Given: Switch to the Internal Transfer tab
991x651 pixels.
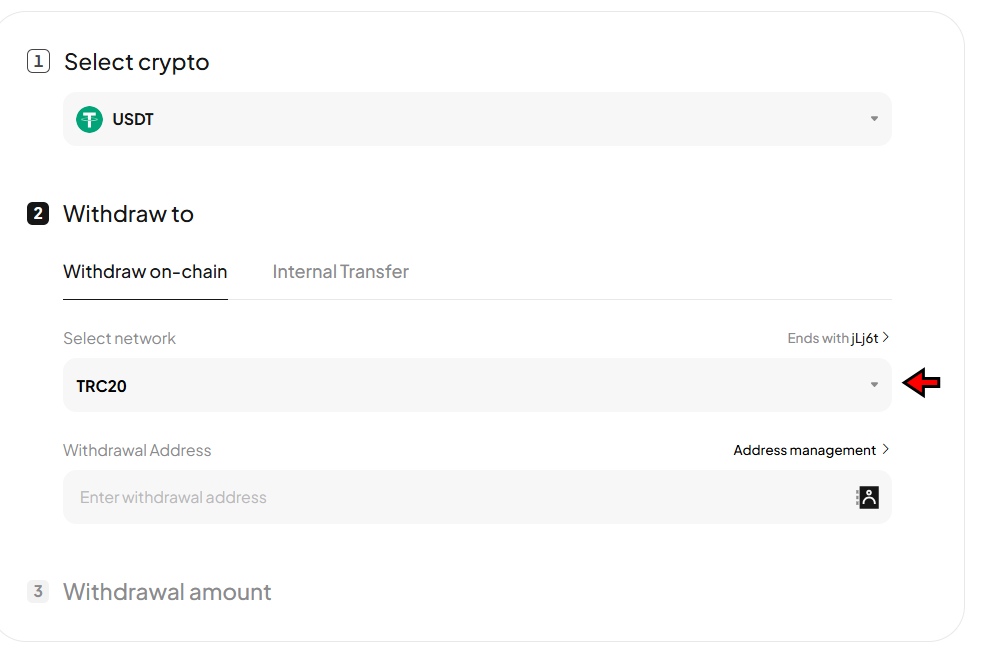Looking at the screenshot, I should point(340,271).
